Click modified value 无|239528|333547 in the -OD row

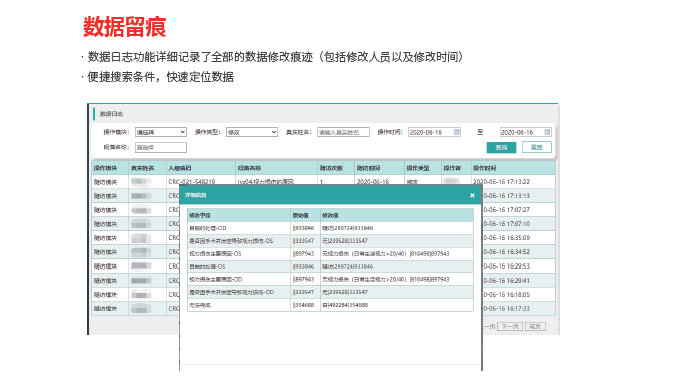345,292
